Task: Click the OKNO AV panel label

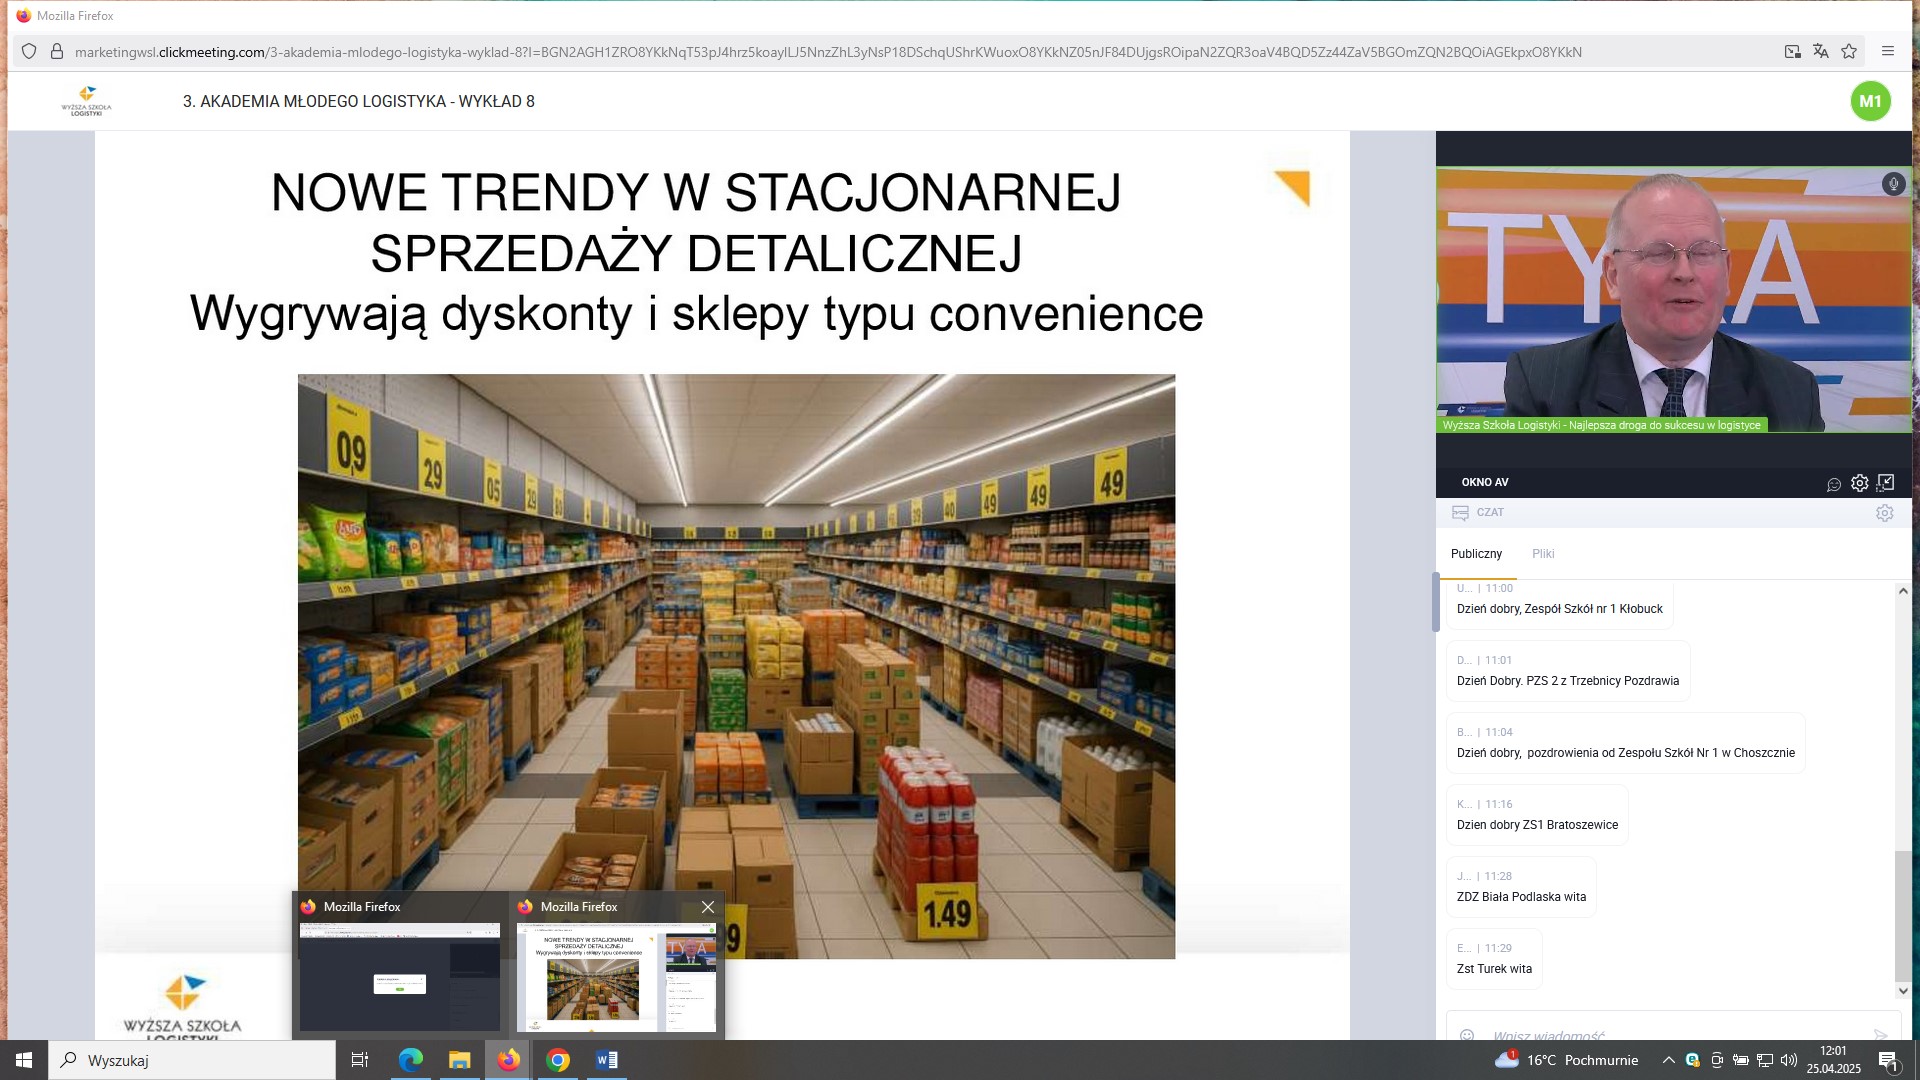Action: tap(1485, 482)
